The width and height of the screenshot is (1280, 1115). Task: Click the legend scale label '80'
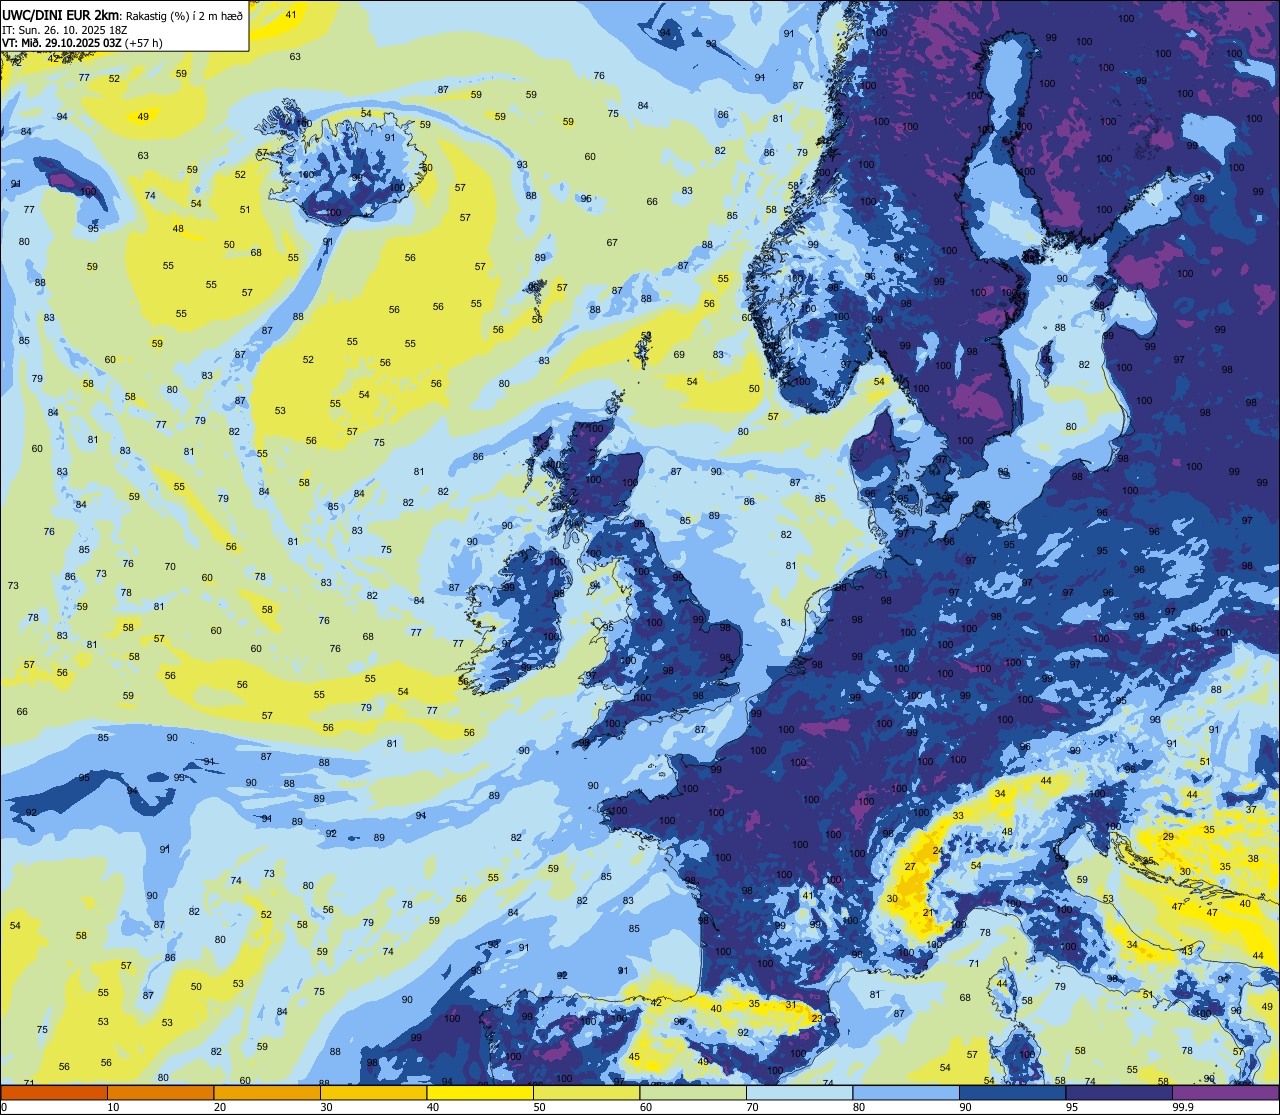pyautogui.click(x=859, y=1107)
